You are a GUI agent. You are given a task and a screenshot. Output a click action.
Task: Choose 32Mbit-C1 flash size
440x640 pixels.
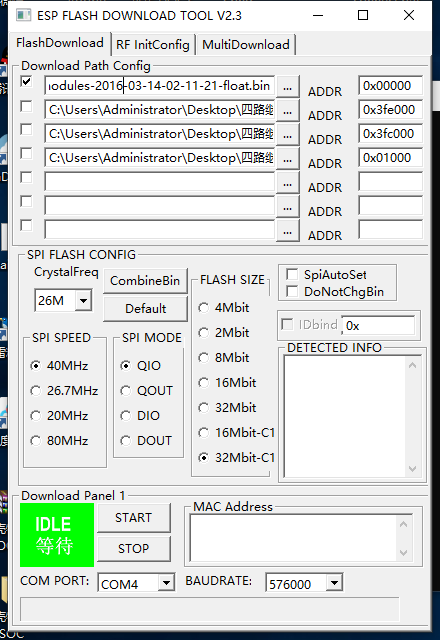pos(203,458)
